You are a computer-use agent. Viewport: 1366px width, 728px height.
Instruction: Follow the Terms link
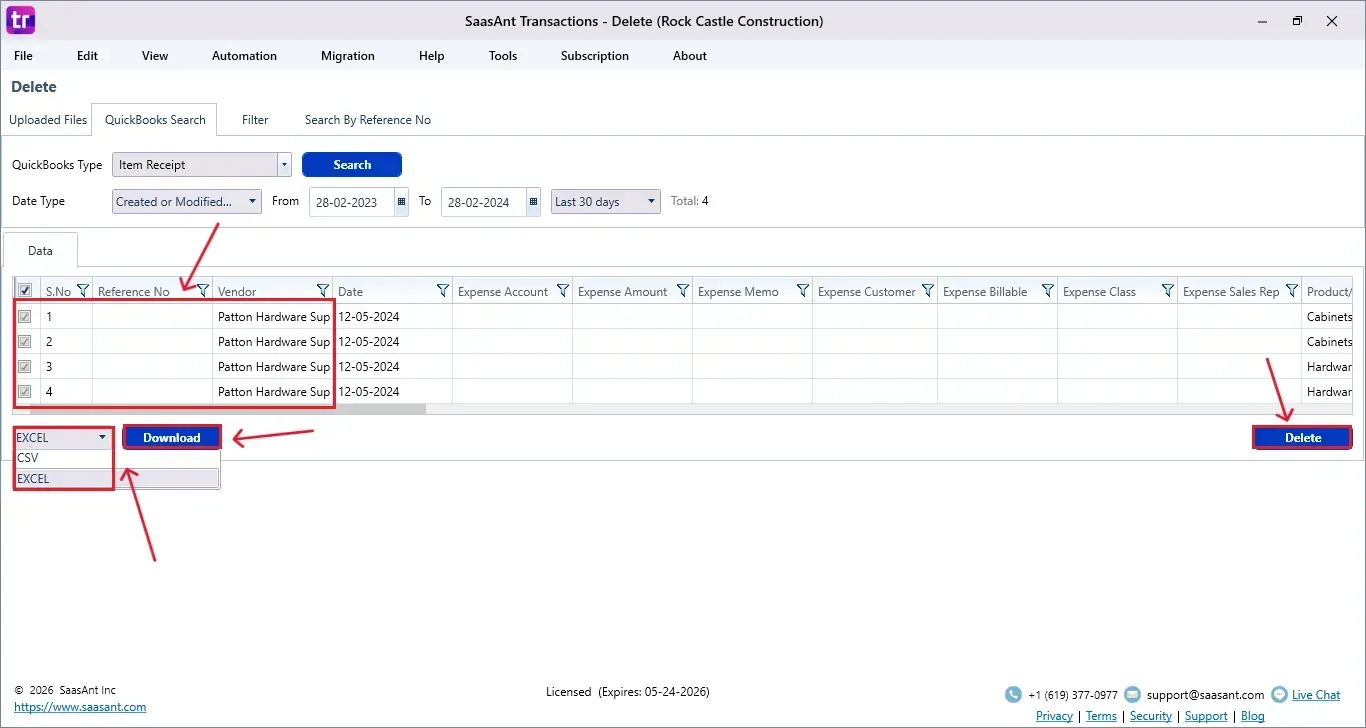tap(1101, 716)
